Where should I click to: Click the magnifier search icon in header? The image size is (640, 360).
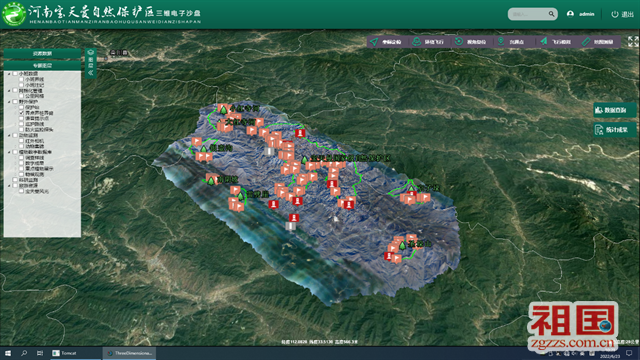551,14
